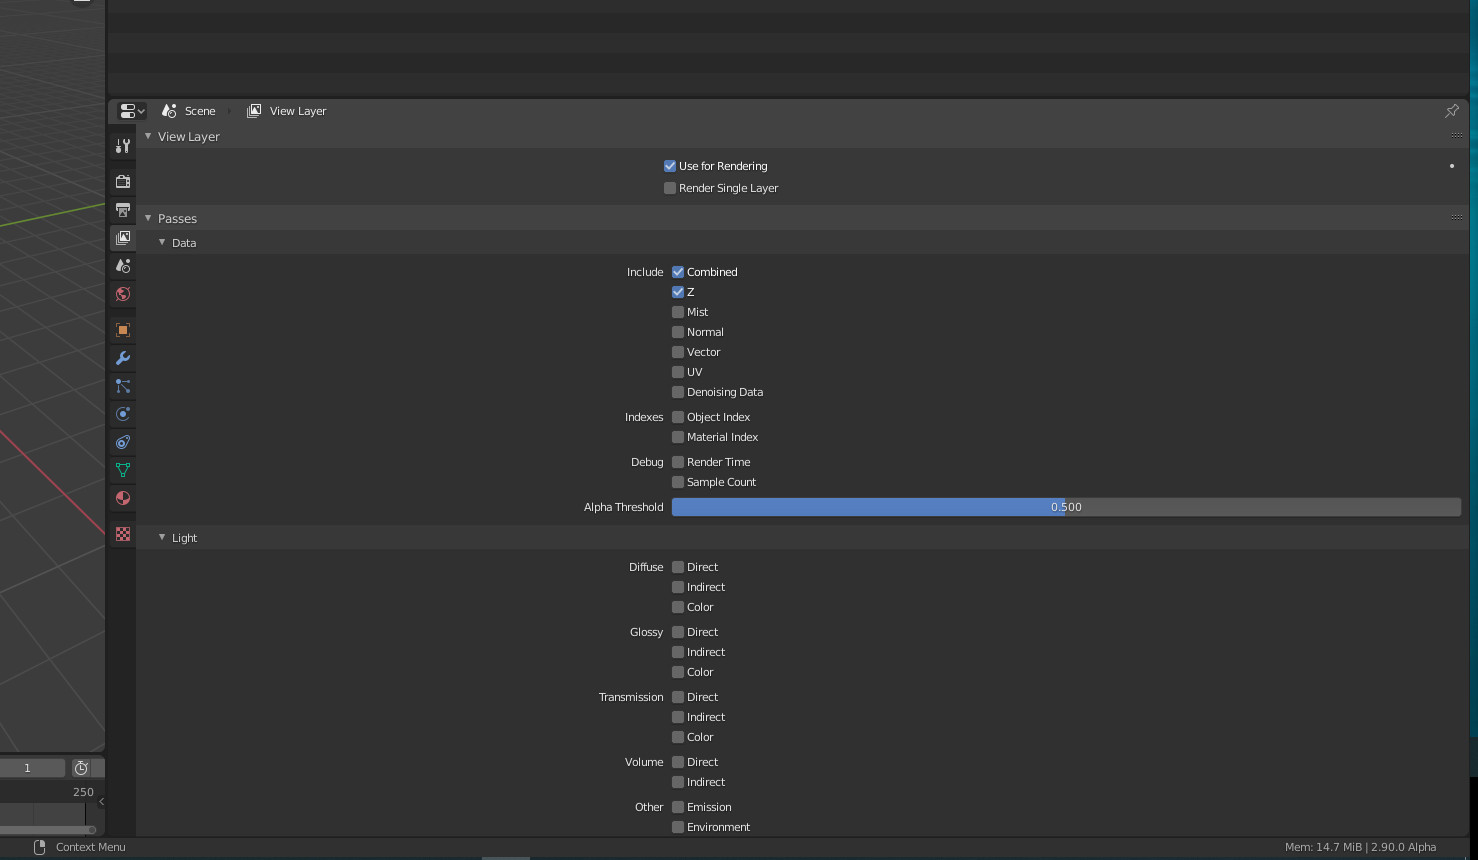The image size is (1478, 860).
Task: Open the Physics properties tab
Action: (123, 414)
